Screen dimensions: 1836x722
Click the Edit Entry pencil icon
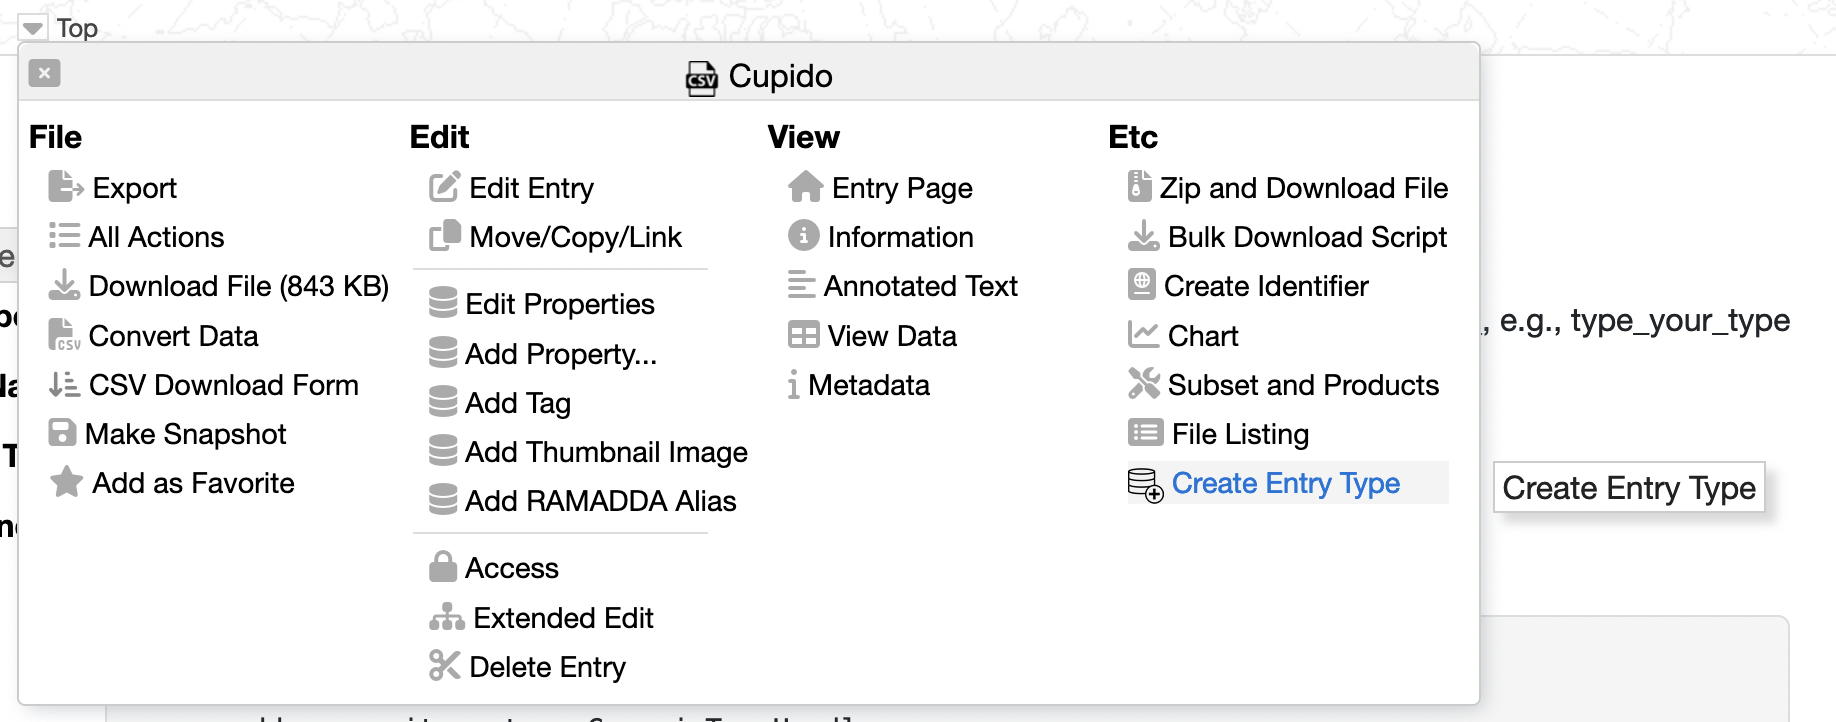444,187
